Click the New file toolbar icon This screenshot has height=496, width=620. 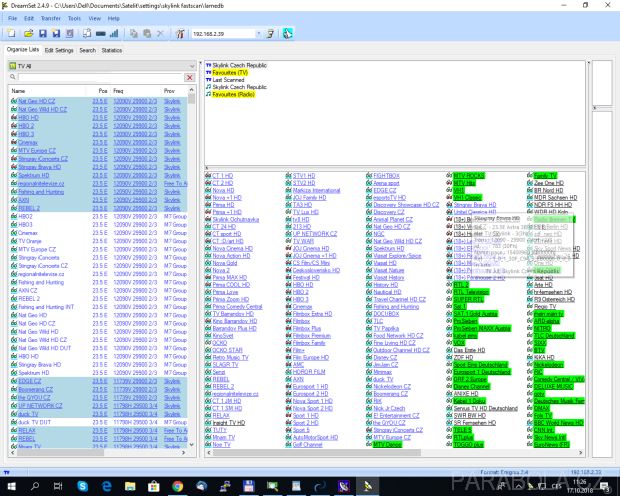[x=11, y=34]
